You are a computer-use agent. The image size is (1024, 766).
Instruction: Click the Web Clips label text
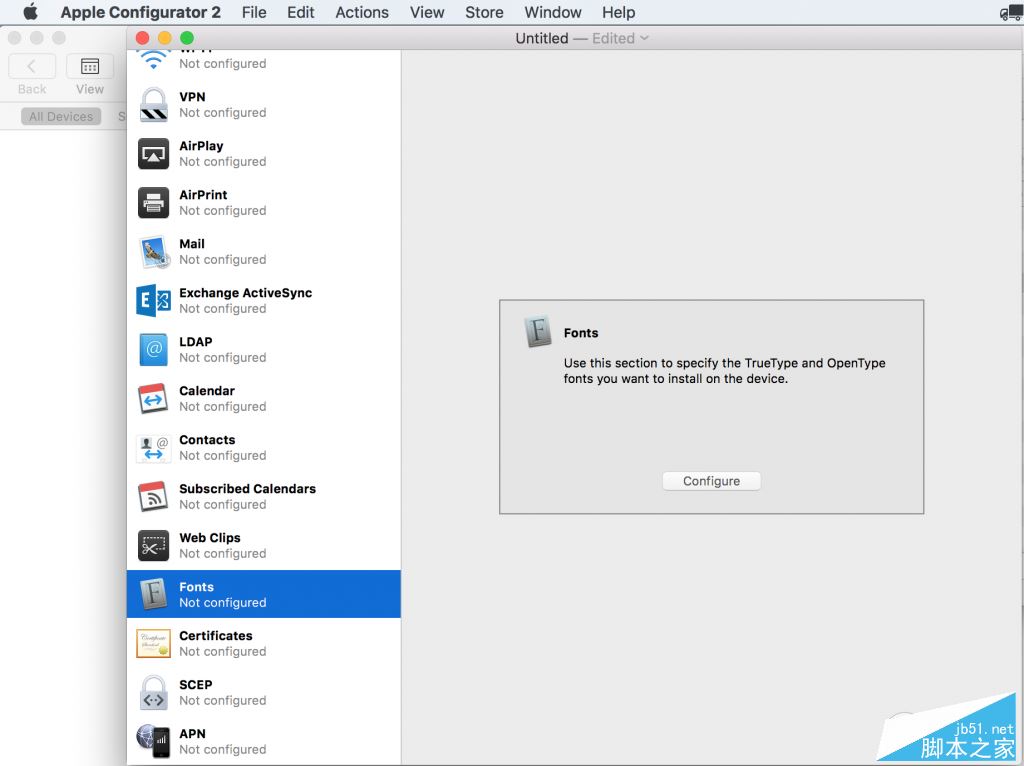pyautogui.click(x=210, y=537)
